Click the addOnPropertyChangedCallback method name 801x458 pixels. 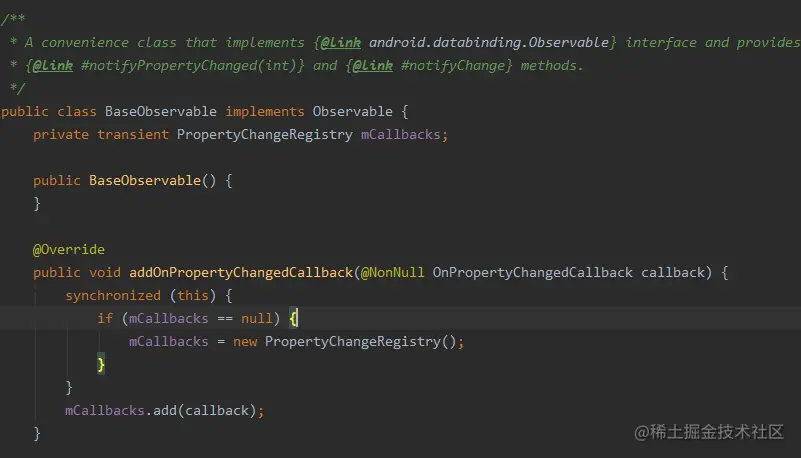(241, 272)
